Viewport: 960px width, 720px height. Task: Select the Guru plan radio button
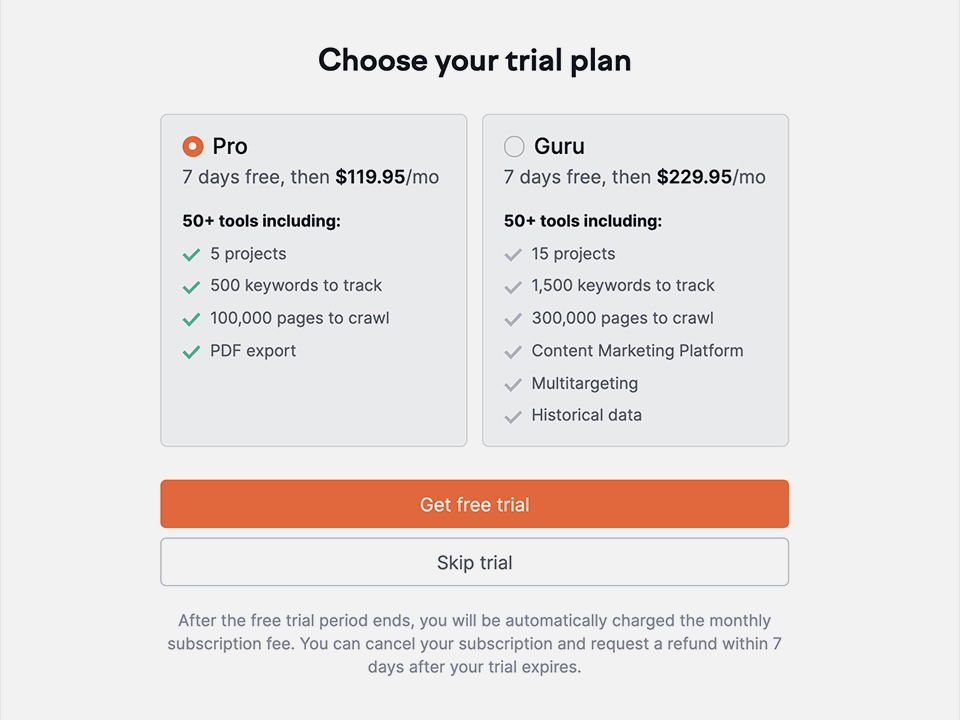click(514, 146)
